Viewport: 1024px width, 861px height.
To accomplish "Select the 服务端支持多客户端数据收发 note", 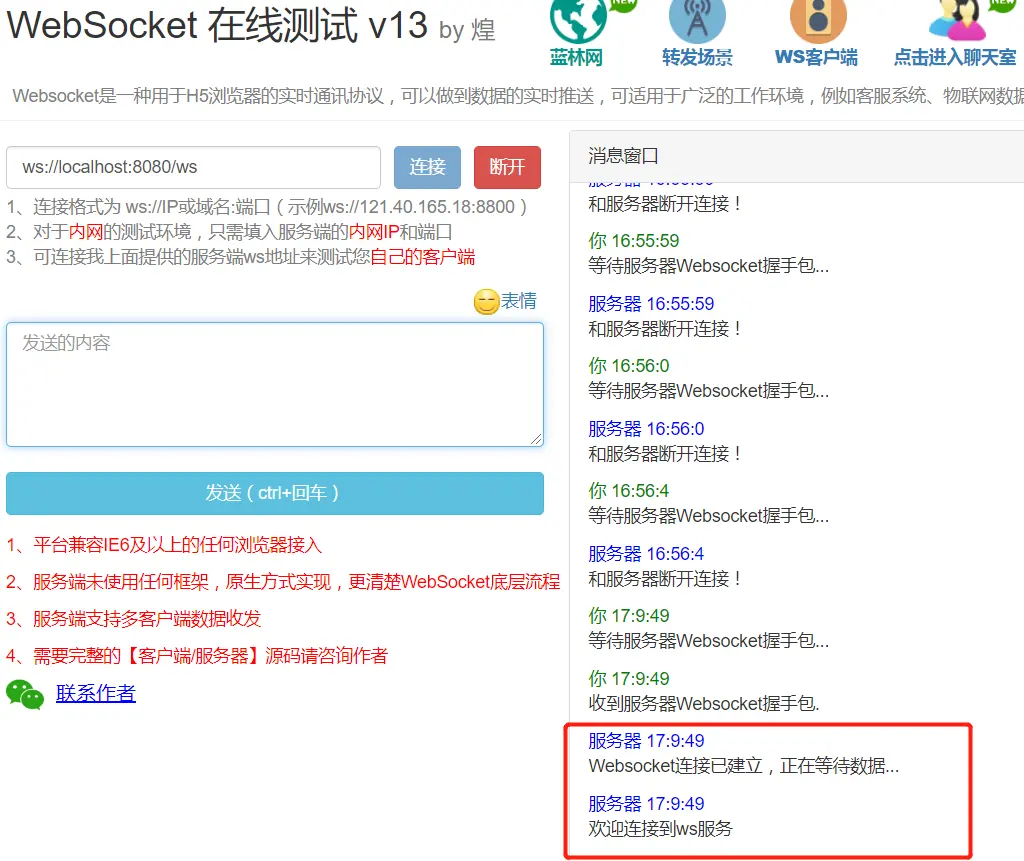I will (x=134, y=619).
